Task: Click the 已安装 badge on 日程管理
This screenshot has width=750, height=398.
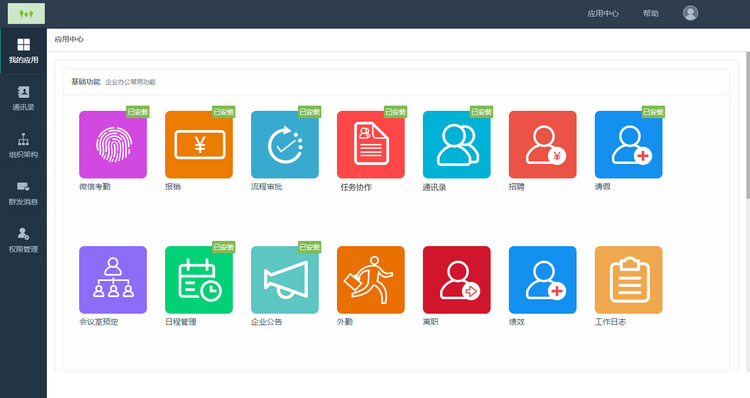Action: click(x=224, y=247)
